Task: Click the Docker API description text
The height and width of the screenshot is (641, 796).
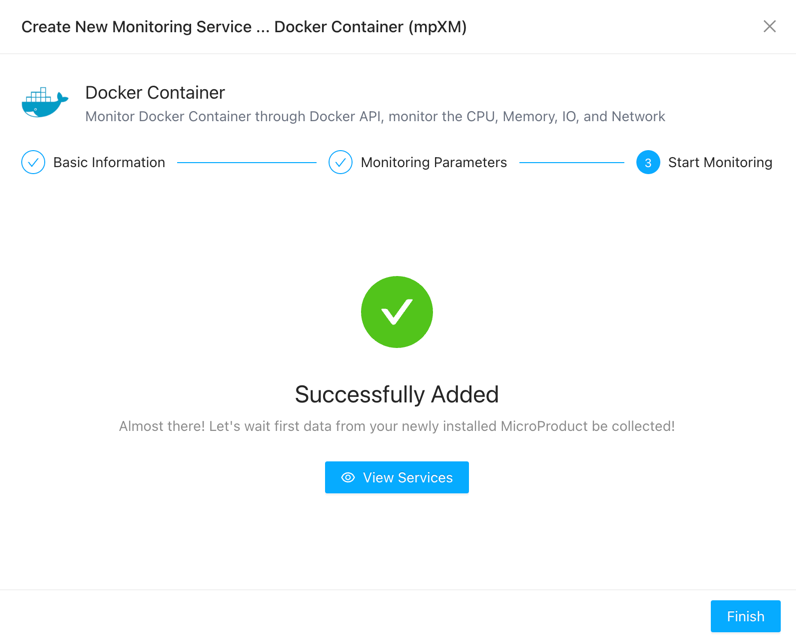Action: click(x=375, y=117)
